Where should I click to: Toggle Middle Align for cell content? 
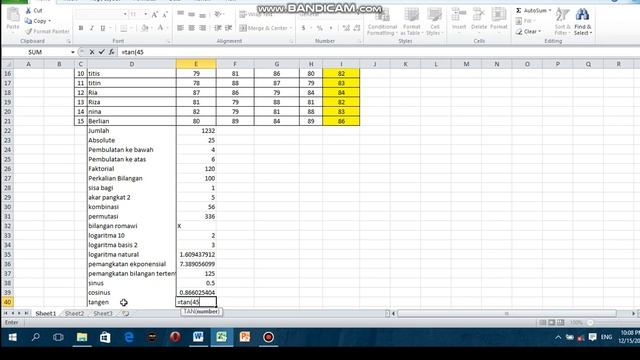point(191,15)
